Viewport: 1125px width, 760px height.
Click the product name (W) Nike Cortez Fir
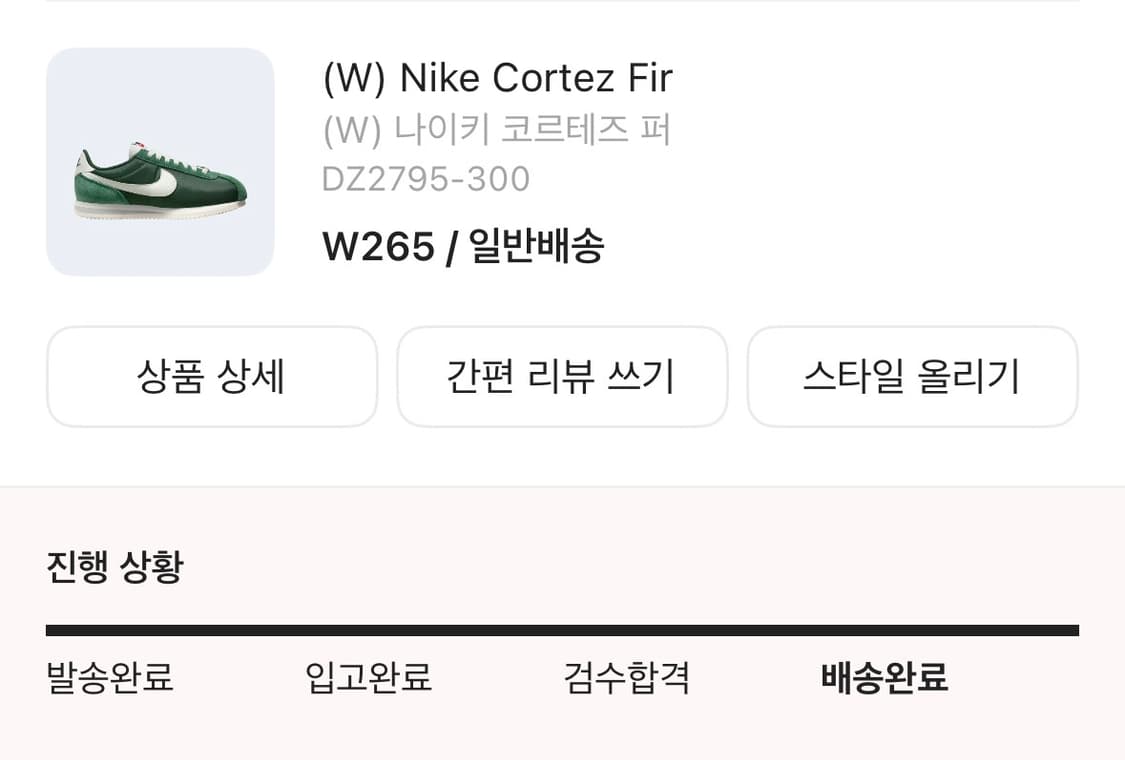point(497,78)
